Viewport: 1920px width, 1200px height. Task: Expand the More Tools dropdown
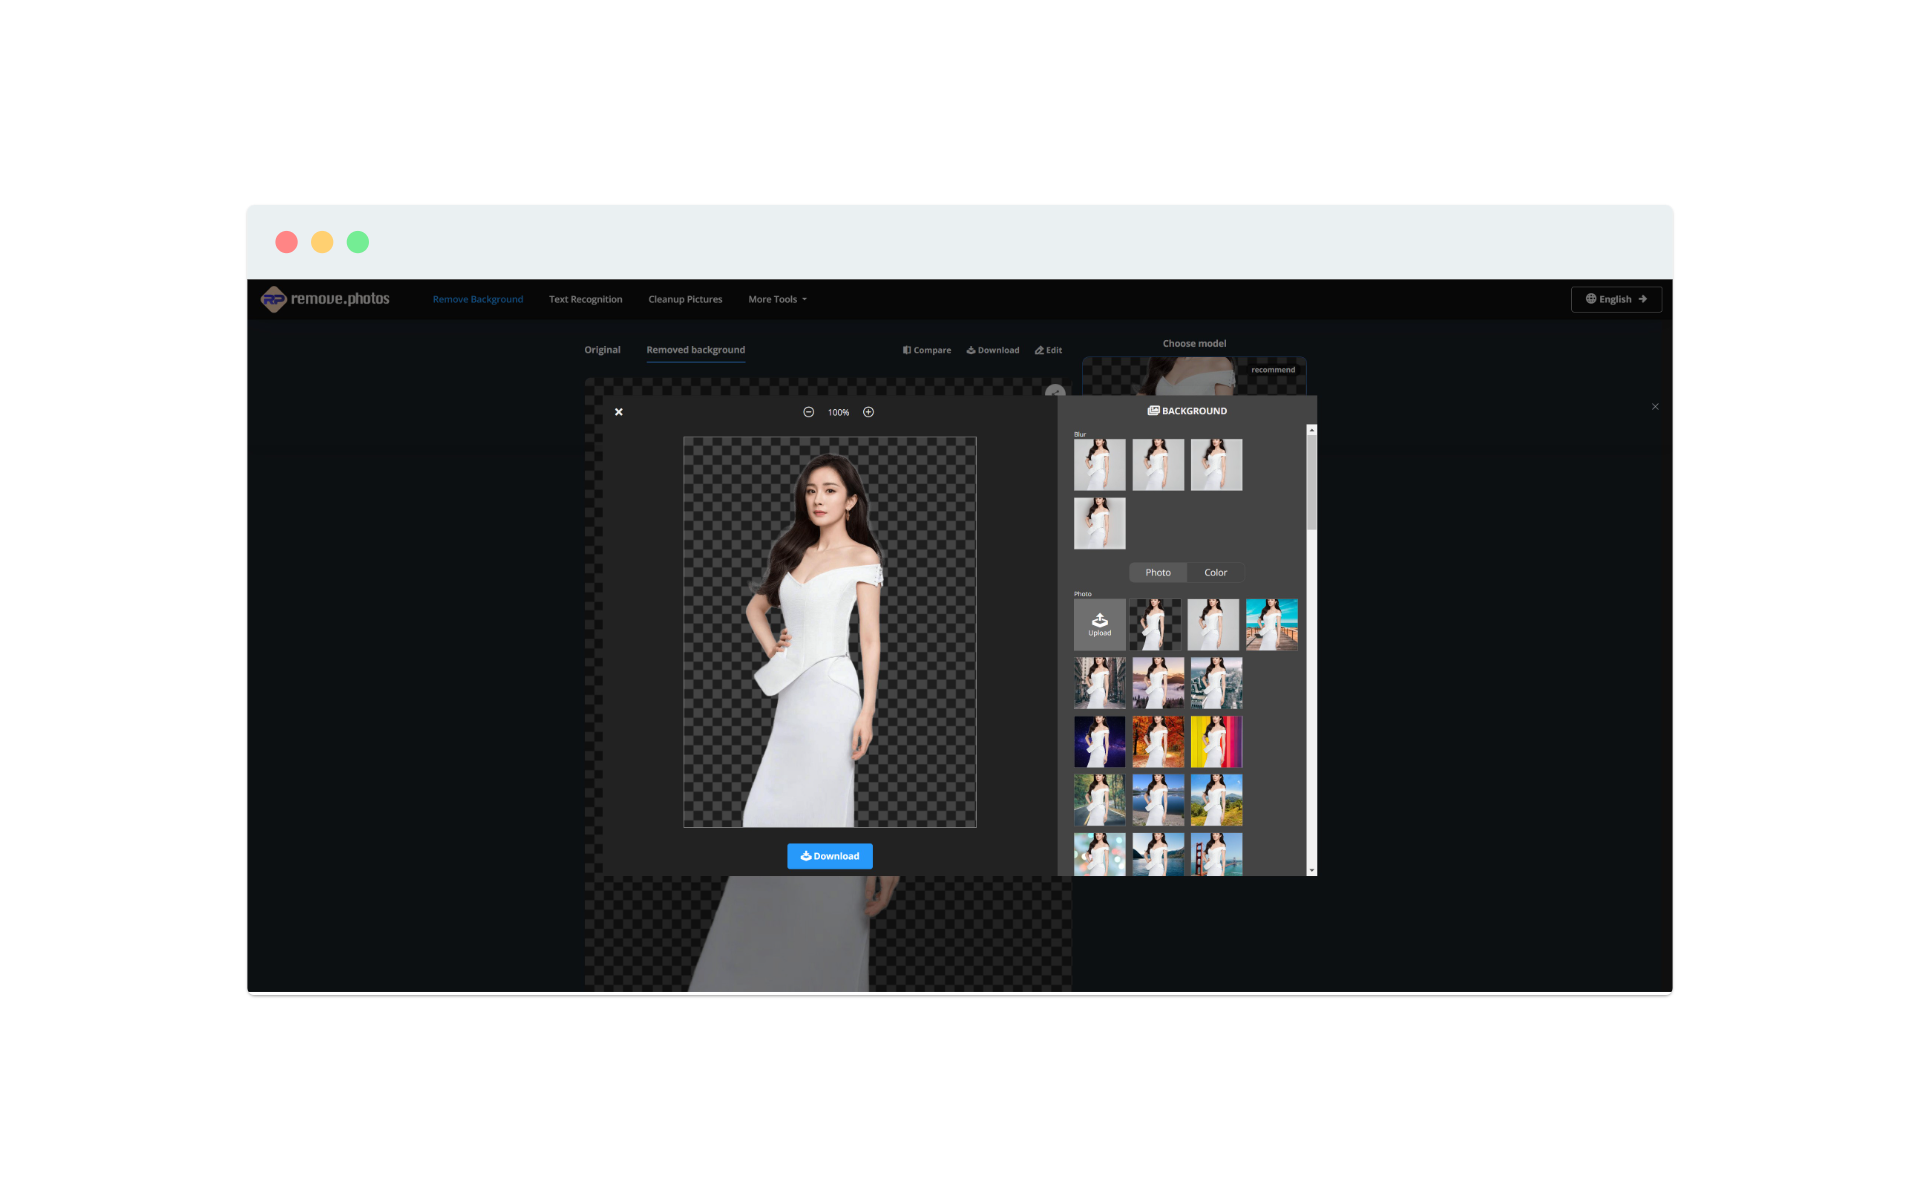777,299
